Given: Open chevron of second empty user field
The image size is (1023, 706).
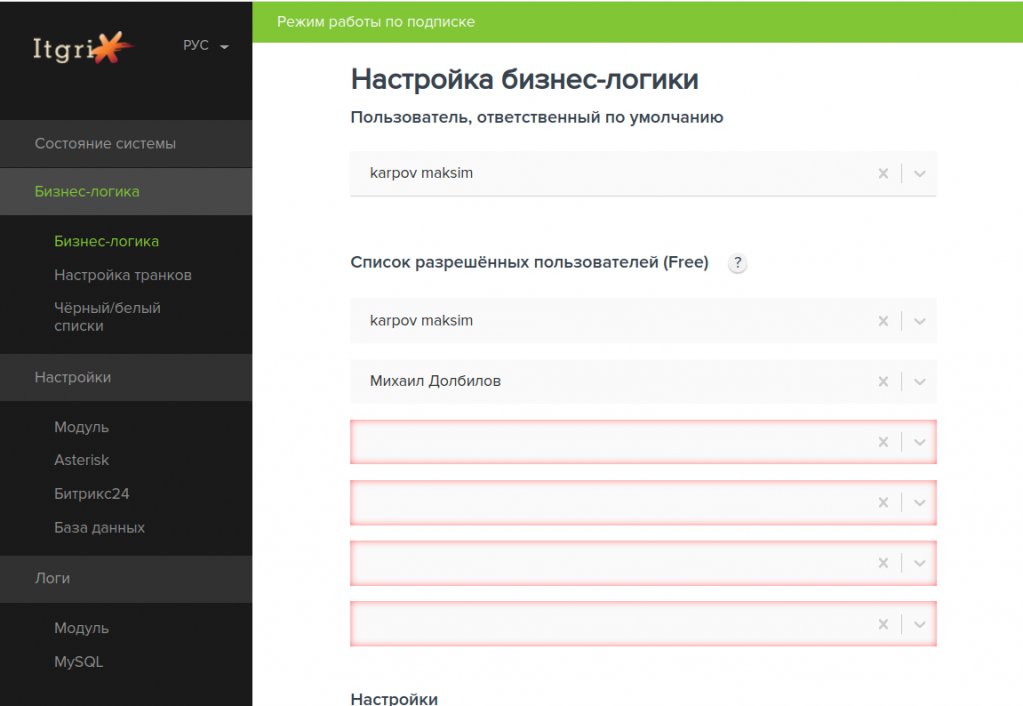Looking at the screenshot, I should pyautogui.click(x=920, y=502).
